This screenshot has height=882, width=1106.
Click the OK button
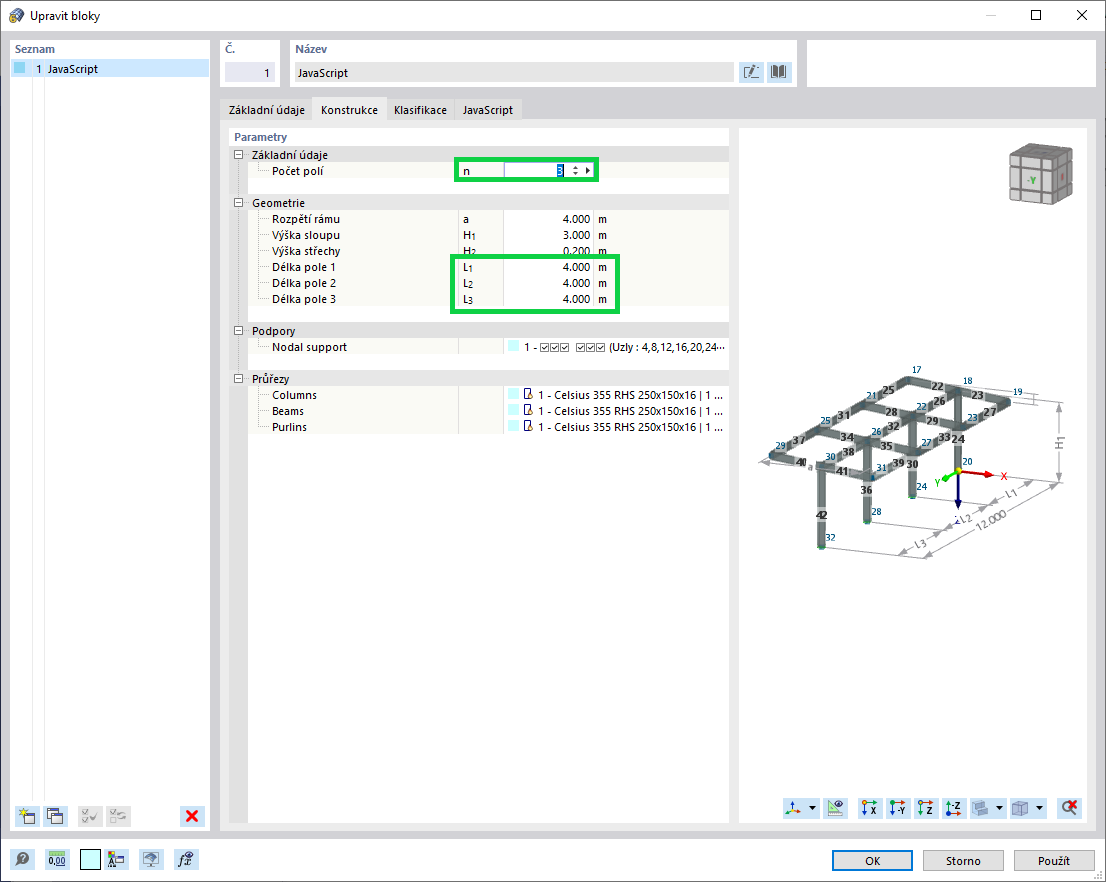tap(873, 861)
